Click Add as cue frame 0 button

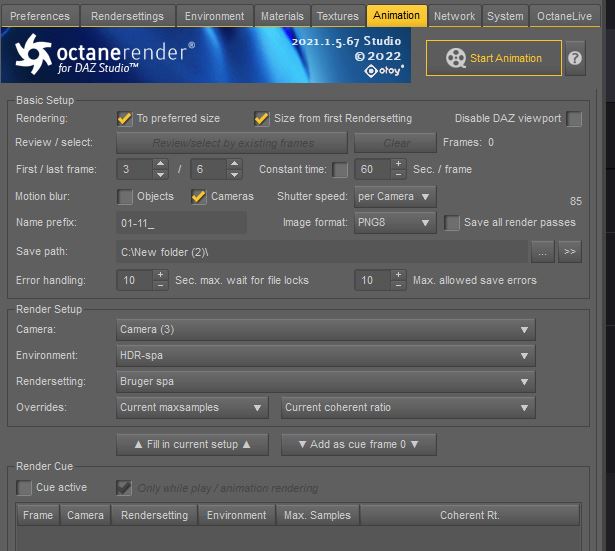pyautogui.click(x=358, y=444)
